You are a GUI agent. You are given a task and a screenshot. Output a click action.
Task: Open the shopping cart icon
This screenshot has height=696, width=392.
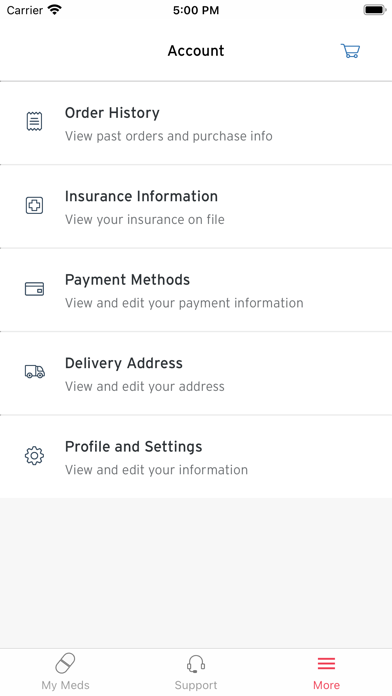pyautogui.click(x=350, y=51)
